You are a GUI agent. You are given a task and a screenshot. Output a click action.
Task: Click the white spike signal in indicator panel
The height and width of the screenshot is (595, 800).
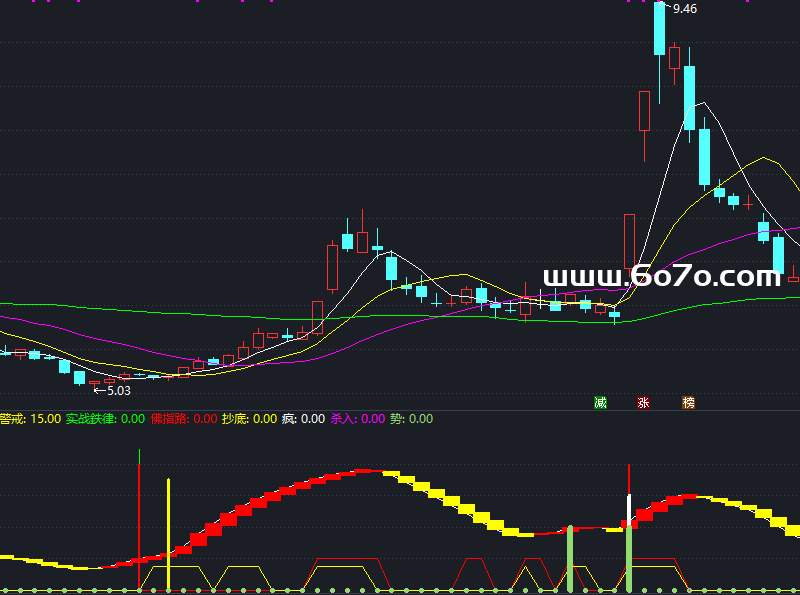629,508
